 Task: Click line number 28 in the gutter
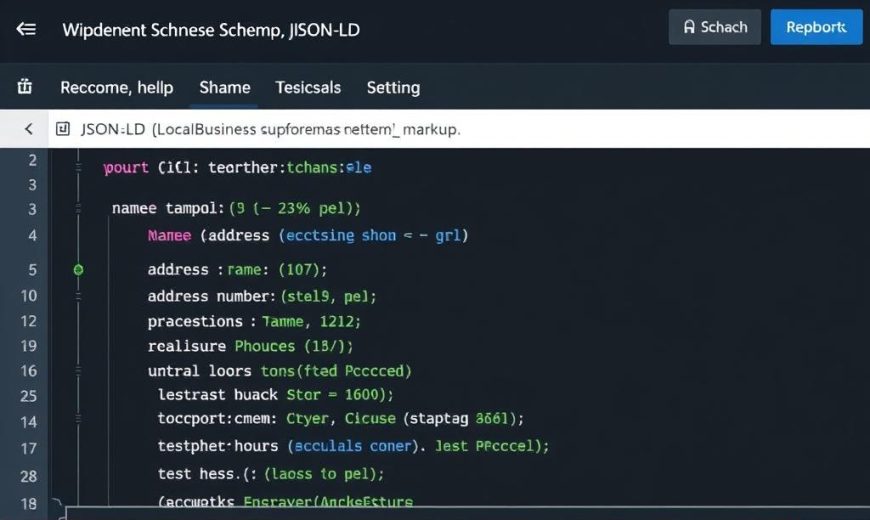click(x=28, y=476)
